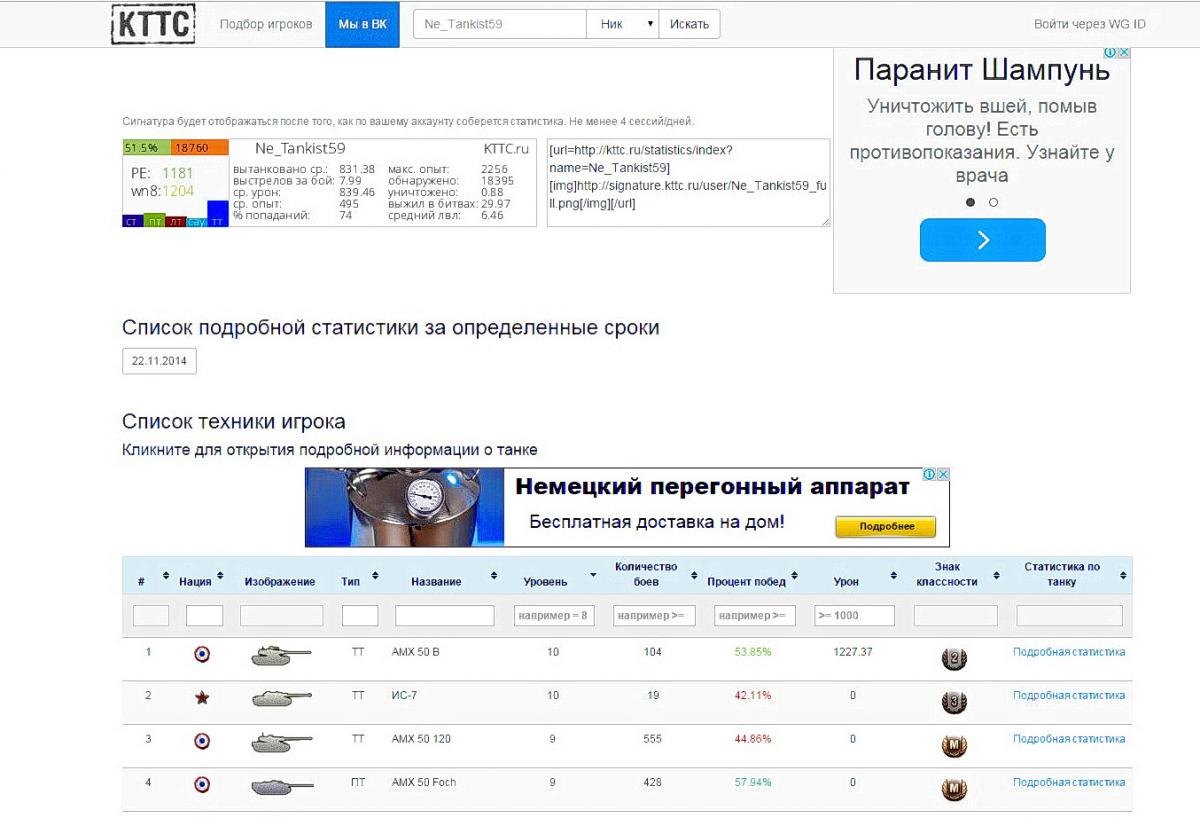Click the French flag icon for AMX 50 B

point(202,654)
